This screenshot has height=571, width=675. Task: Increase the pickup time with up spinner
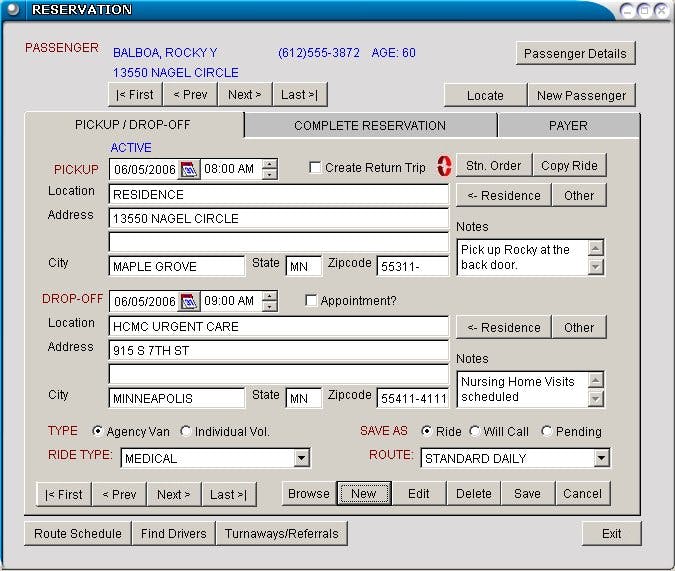point(269,164)
